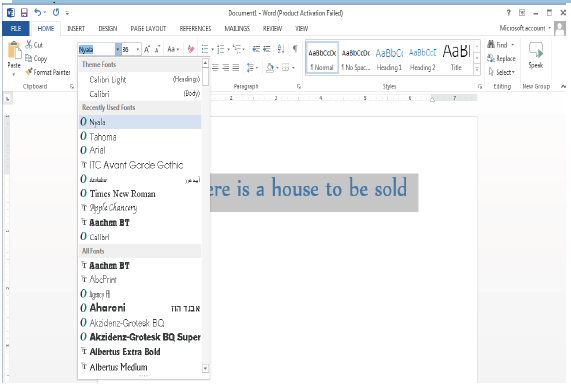The image size is (571, 389).
Task: Click the Sort A-Z icon
Action: 281,49
